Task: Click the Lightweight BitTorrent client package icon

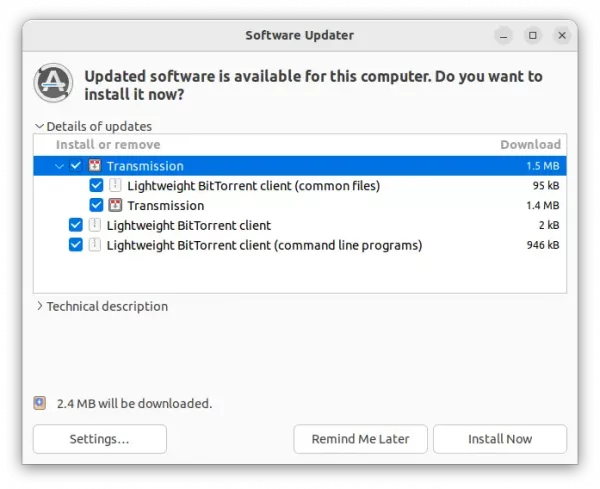Action: (95, 225)
